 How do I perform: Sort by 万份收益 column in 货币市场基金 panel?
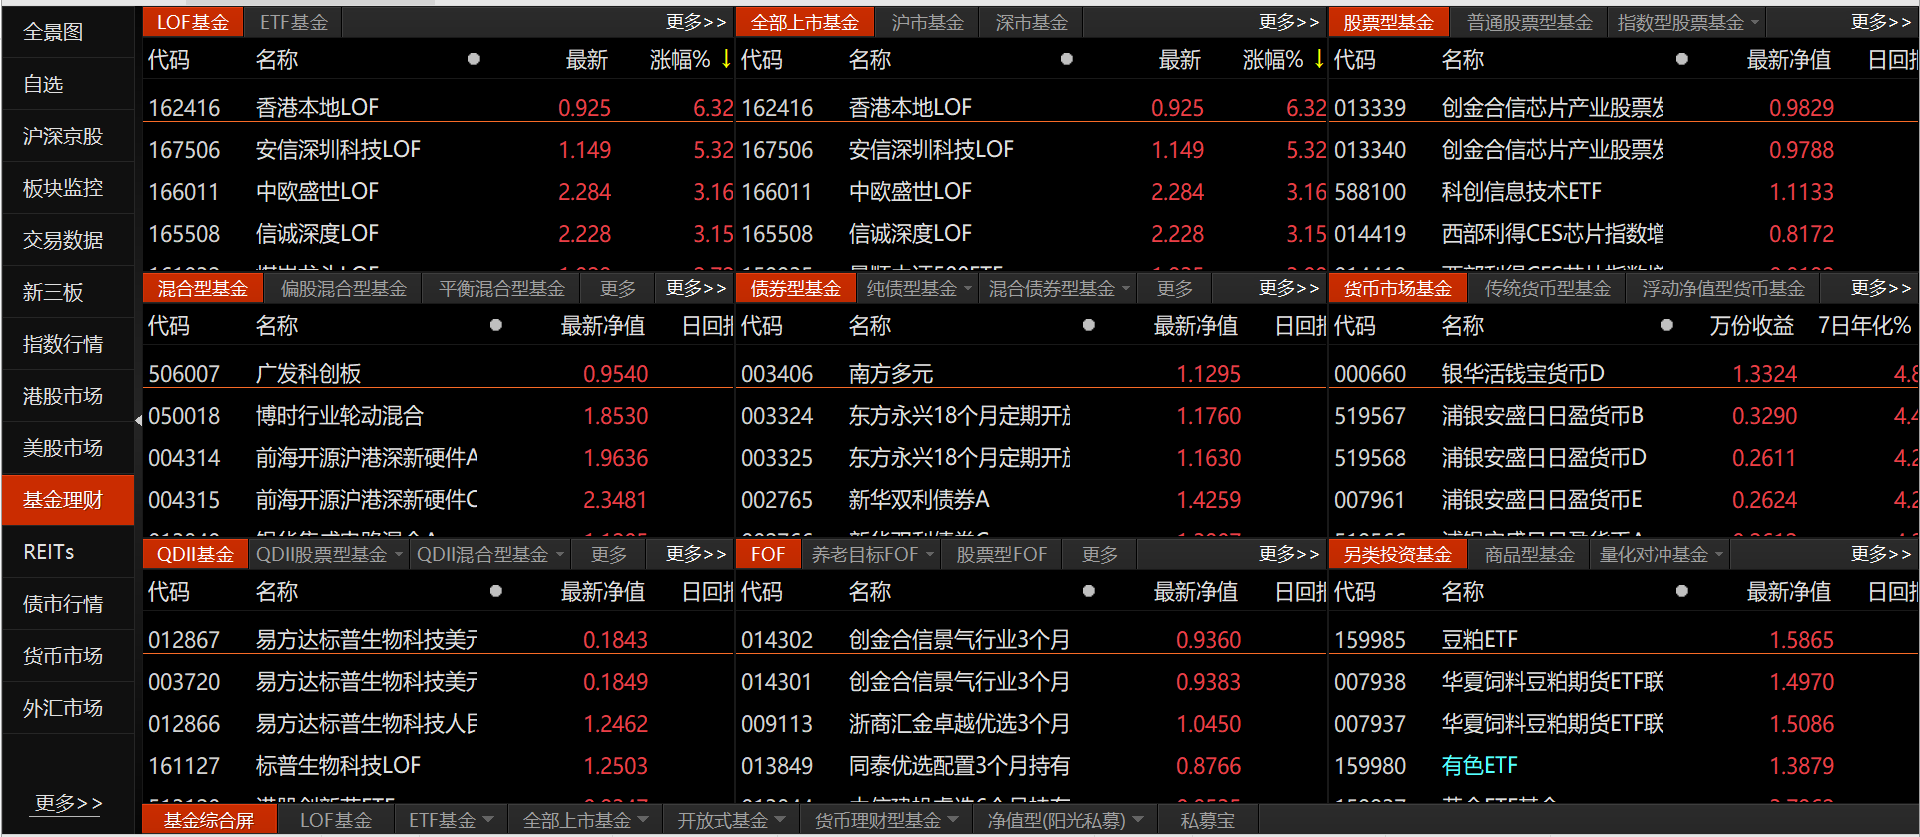coord(1751,325)
